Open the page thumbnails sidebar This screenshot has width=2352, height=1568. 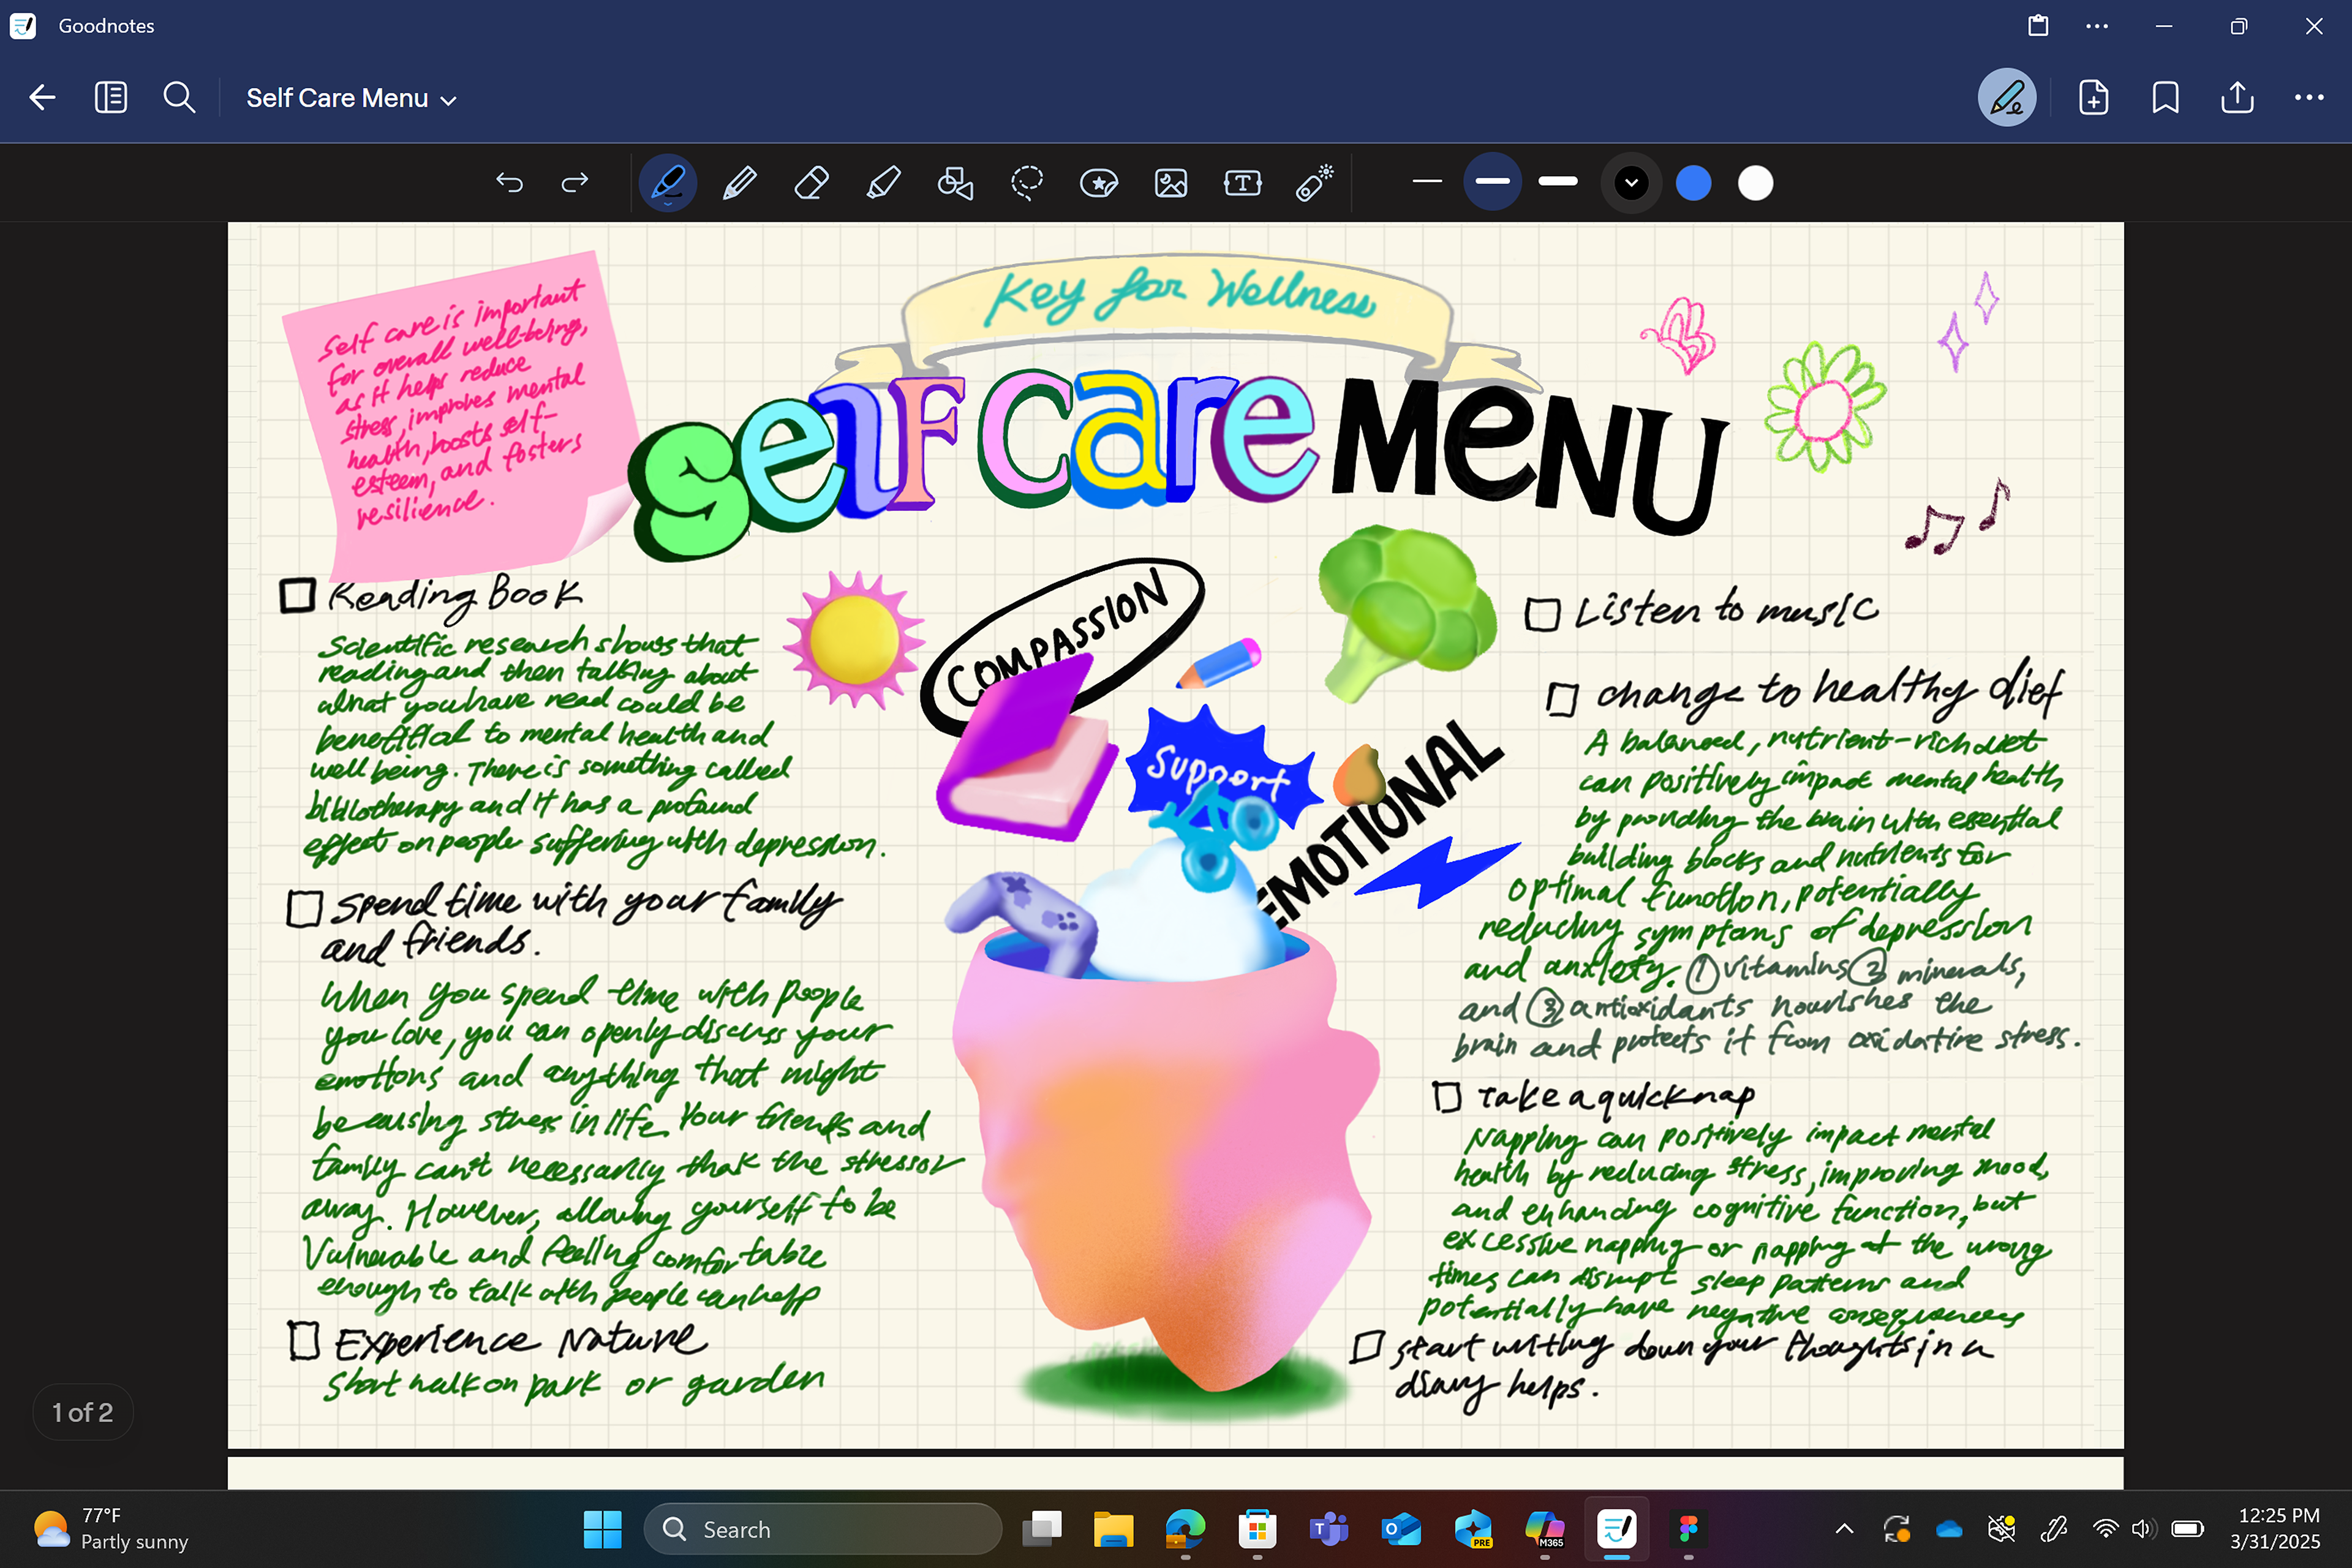(x=110, y=98)
